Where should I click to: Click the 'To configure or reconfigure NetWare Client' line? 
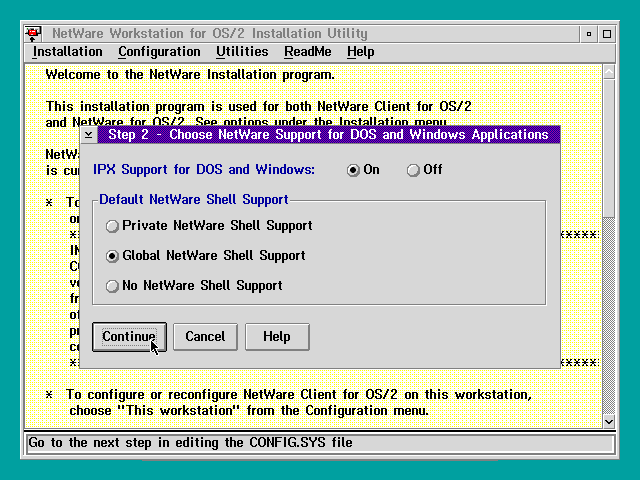coord(299,395)
